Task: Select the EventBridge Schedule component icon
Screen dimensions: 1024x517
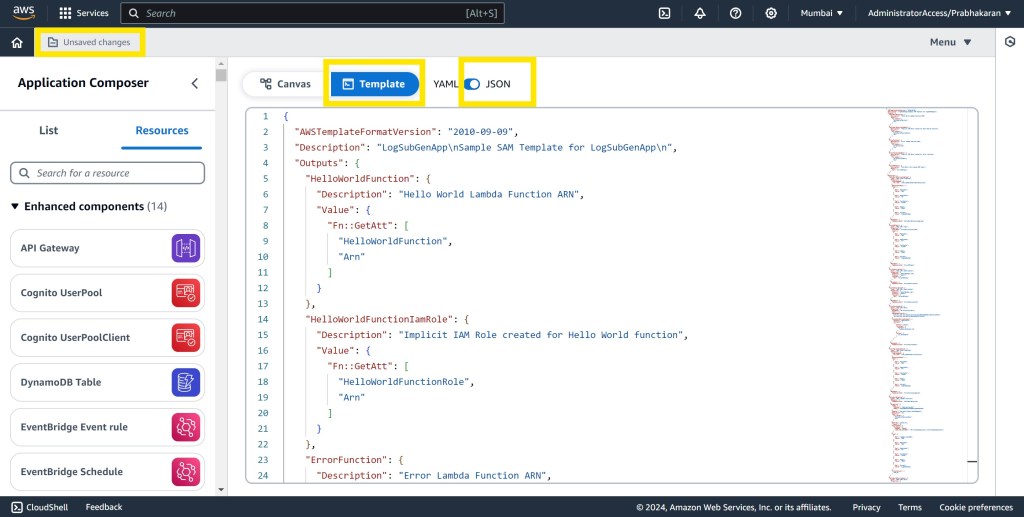Action: [x=186, y=472]
